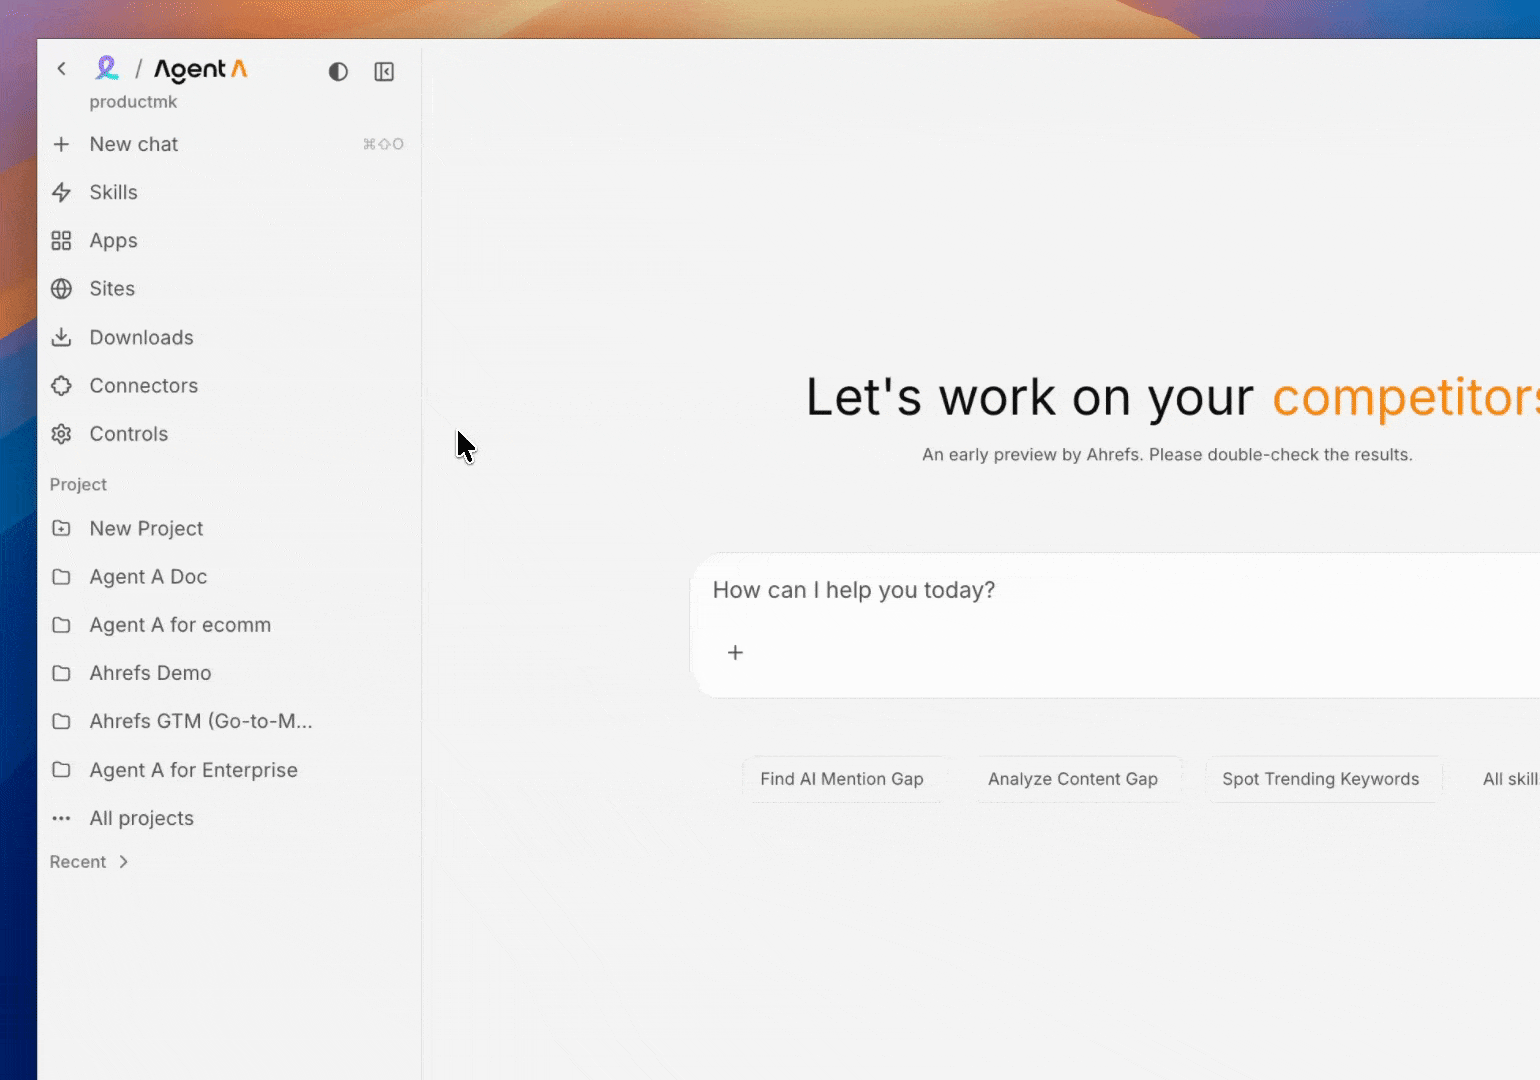Click the globe Sites icon
The image size is (1540, 1080).
[61, 289]
